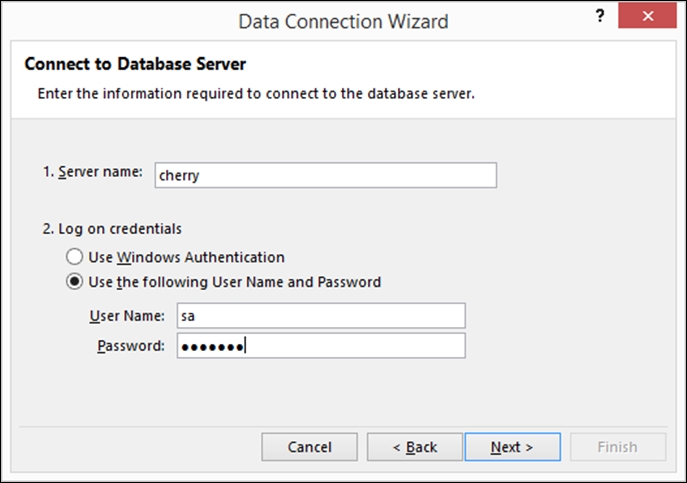Viewport: 687px width, 483px height.
Task: Click the 'Password:' label text
Action: (131, 346)
